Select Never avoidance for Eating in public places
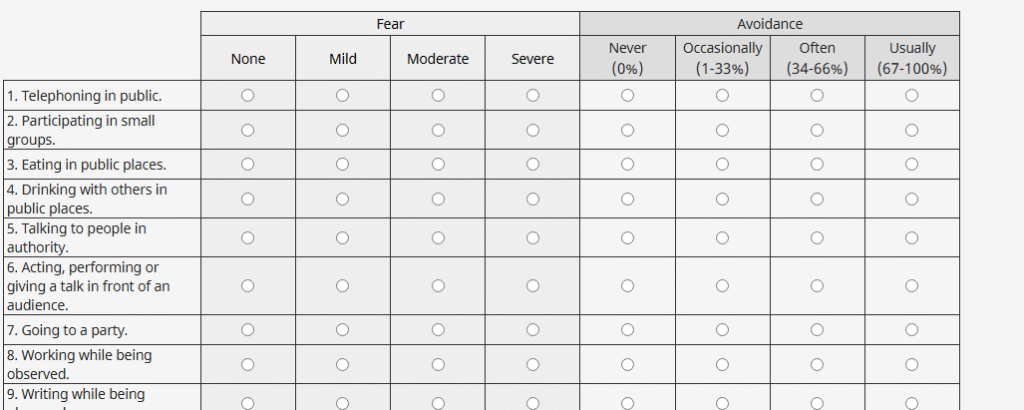Viewport: 1024px width, 410px height. point(627,164)
